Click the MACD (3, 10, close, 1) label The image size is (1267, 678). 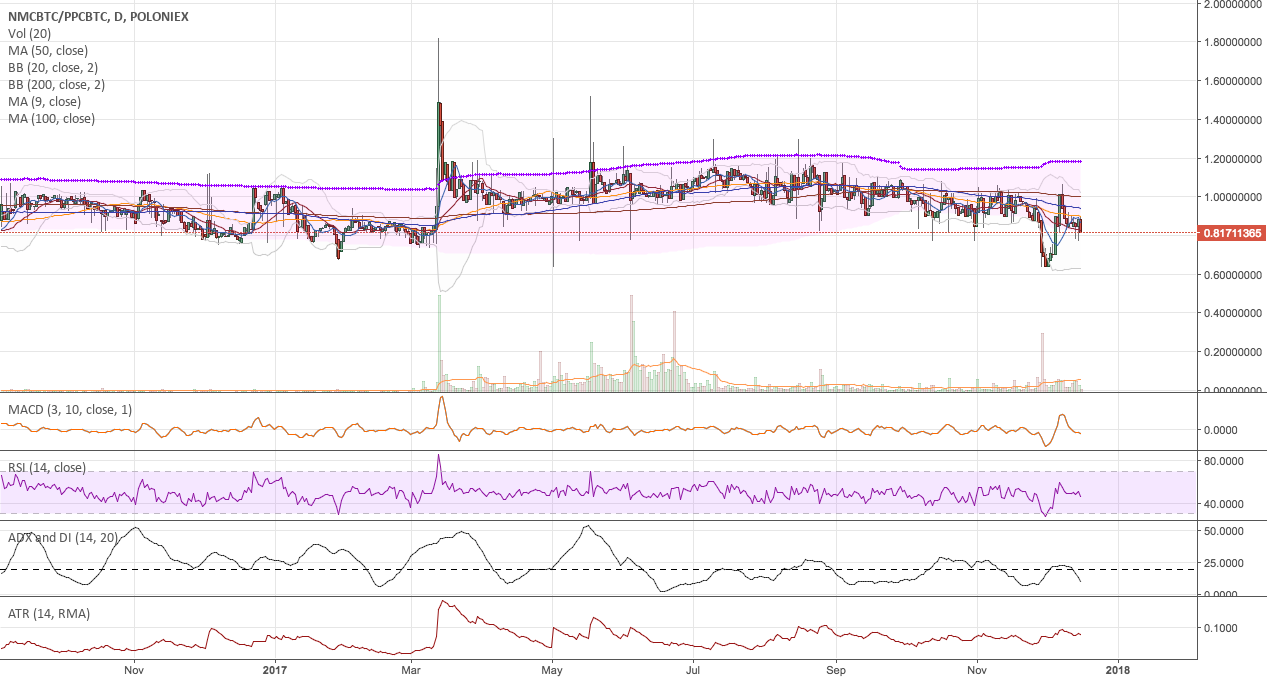tap(70, 410)
